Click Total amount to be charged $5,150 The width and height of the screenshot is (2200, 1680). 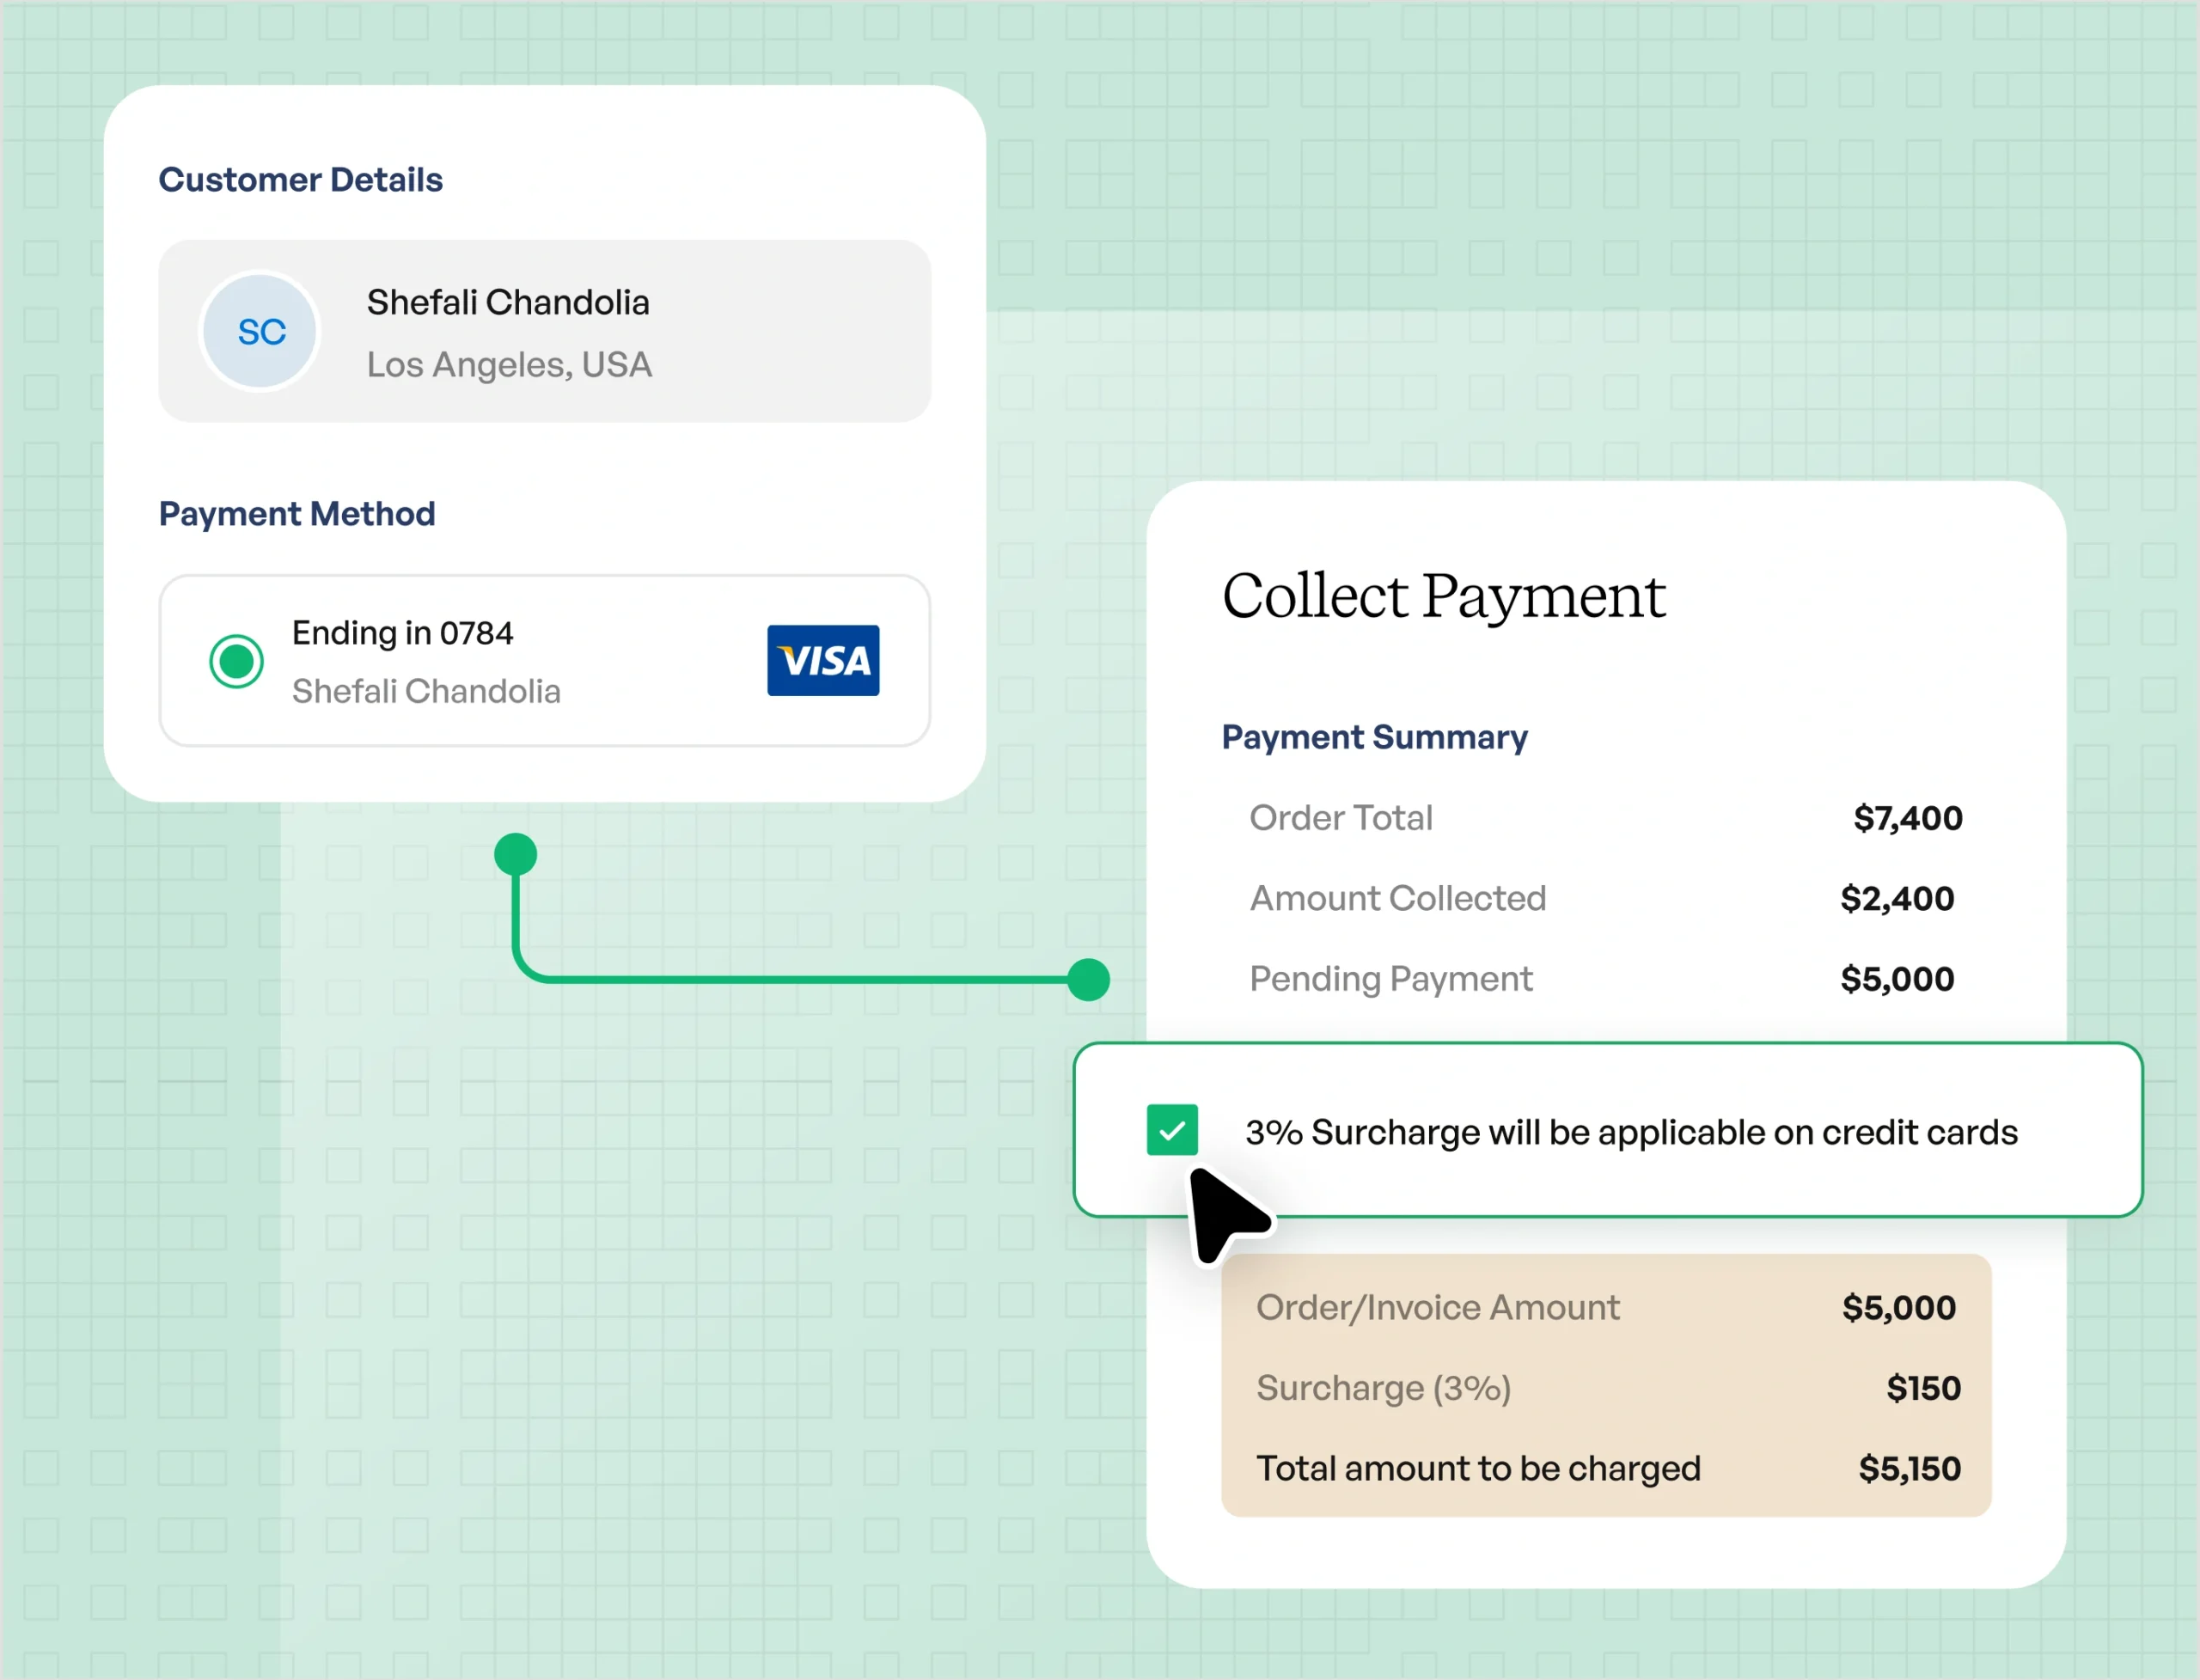[1908, 1469]
